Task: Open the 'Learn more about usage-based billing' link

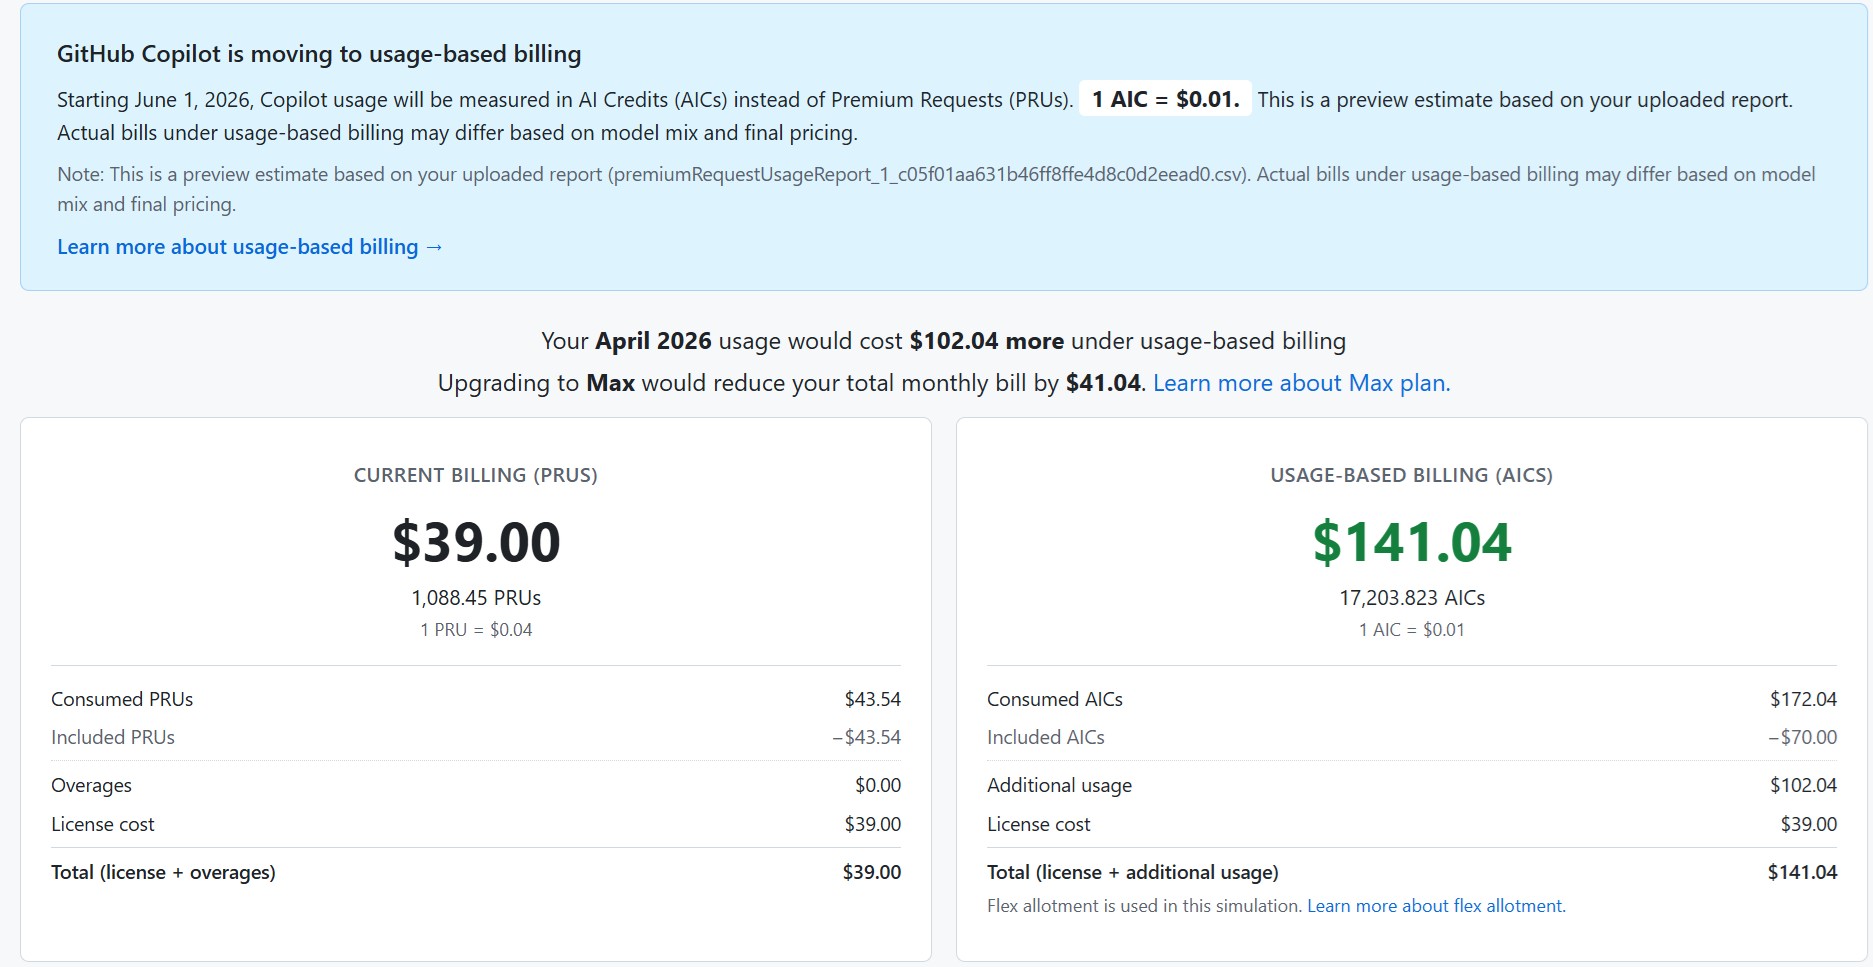Action: click(250, 247)
